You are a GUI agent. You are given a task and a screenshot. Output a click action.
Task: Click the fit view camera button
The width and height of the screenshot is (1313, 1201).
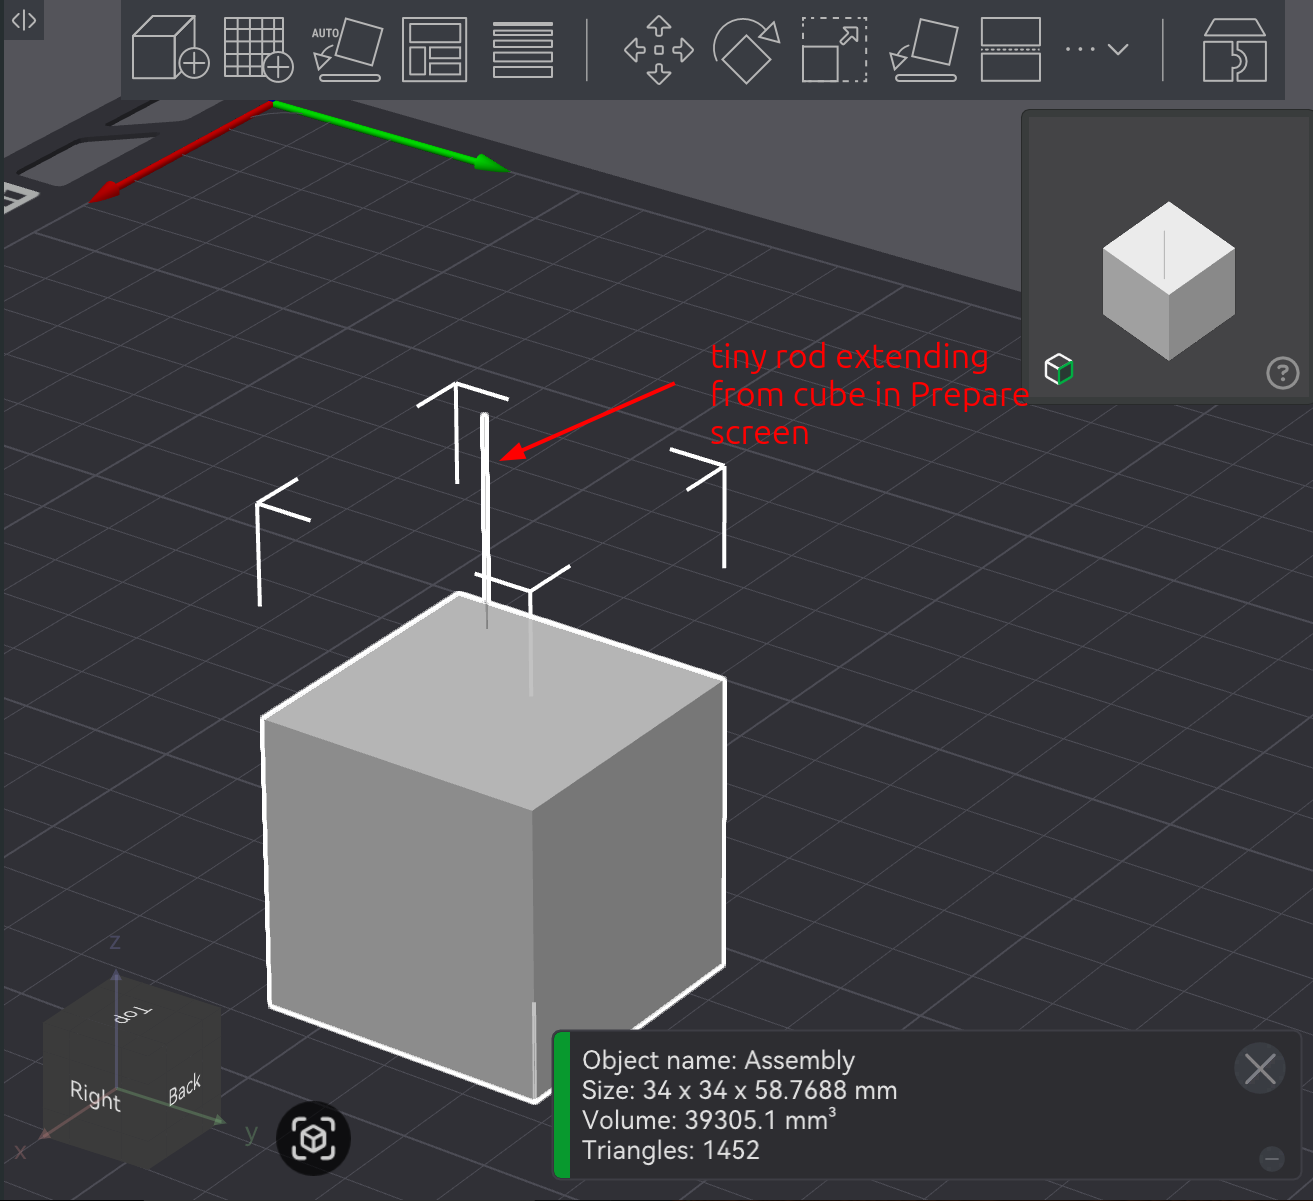pos(313,1138)
